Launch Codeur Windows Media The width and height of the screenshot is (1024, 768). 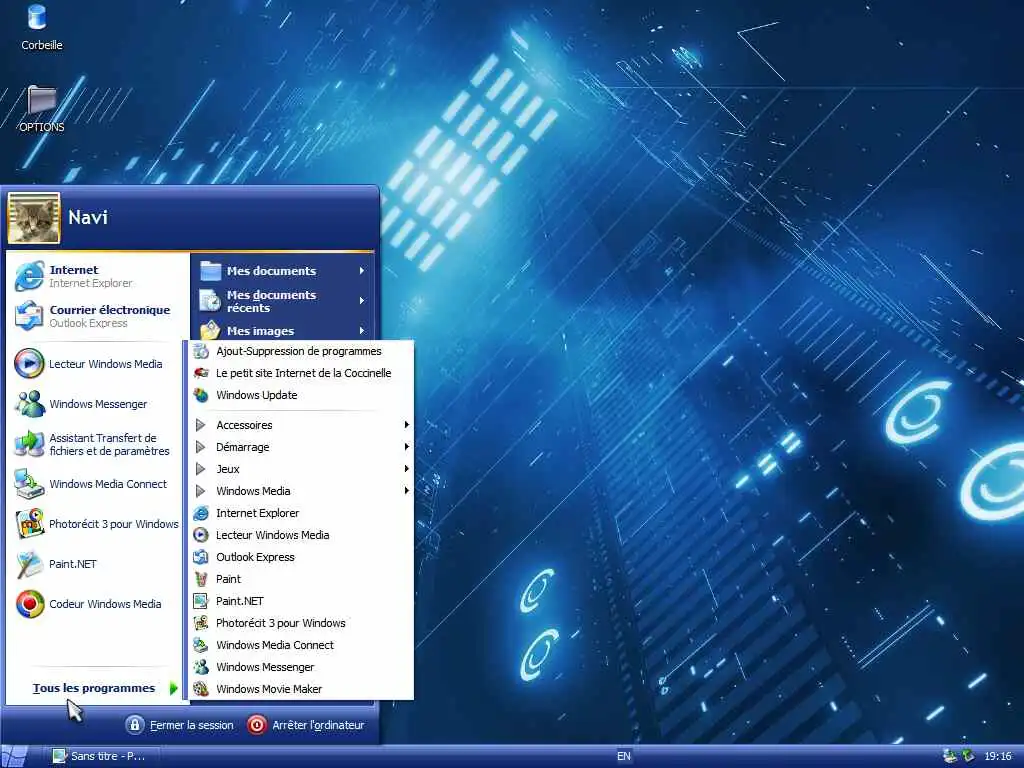95,604
